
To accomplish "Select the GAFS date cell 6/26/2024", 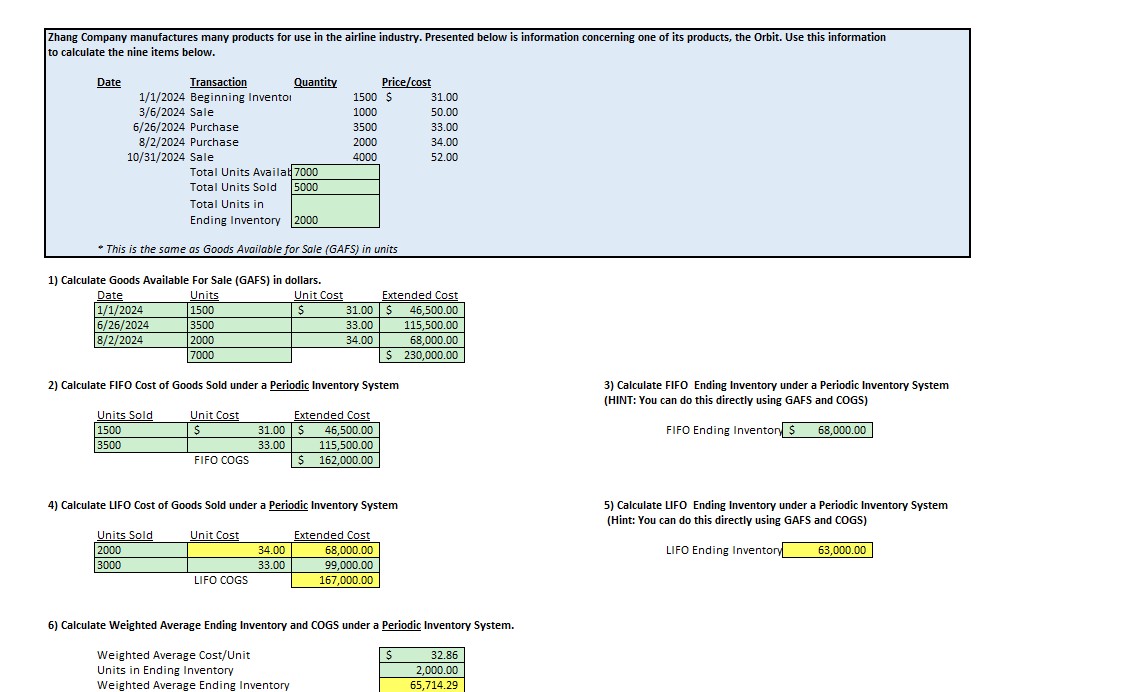I will pos(141,325).
